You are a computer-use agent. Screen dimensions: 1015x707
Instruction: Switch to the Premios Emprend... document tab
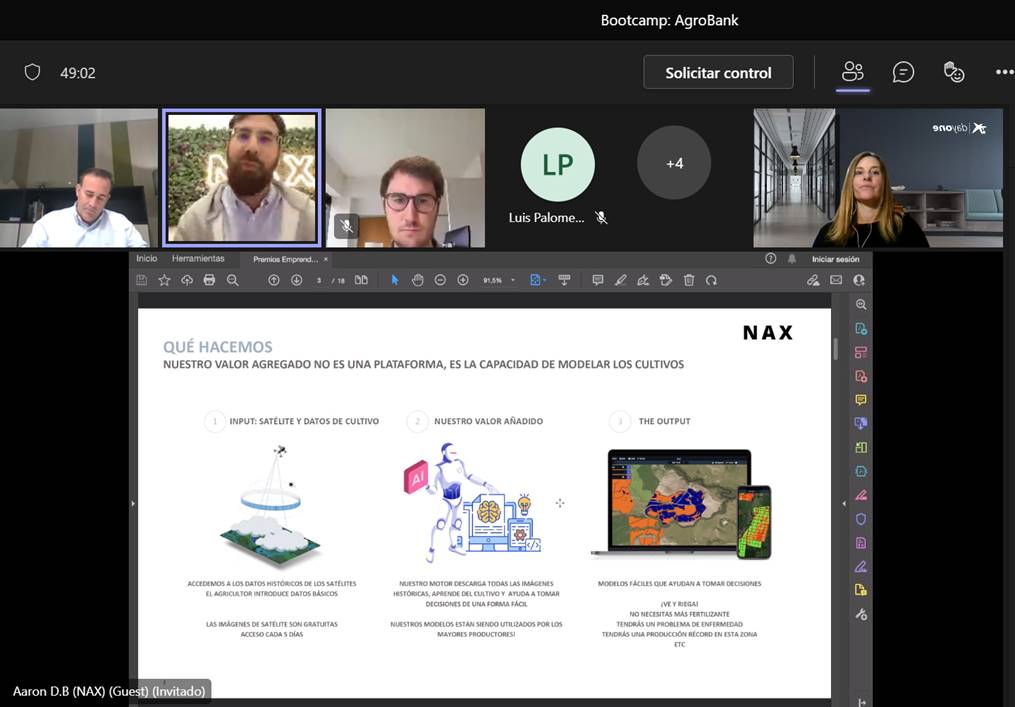[x=285, y=259]
